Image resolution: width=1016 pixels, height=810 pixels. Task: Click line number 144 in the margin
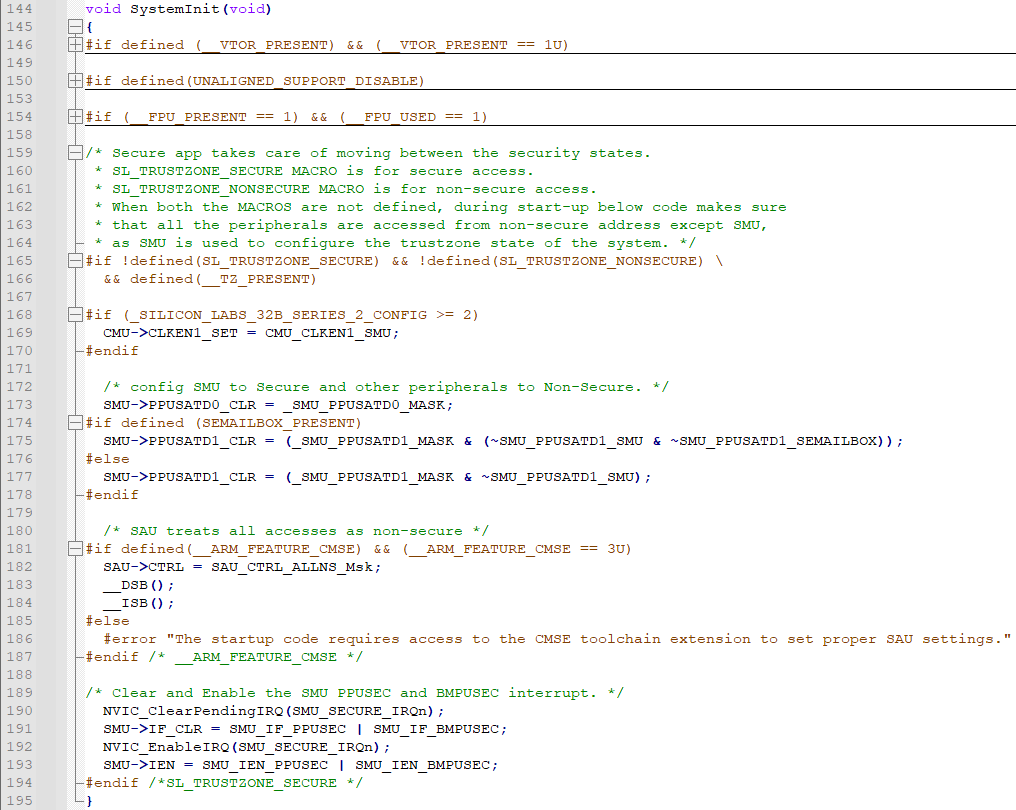20,9
